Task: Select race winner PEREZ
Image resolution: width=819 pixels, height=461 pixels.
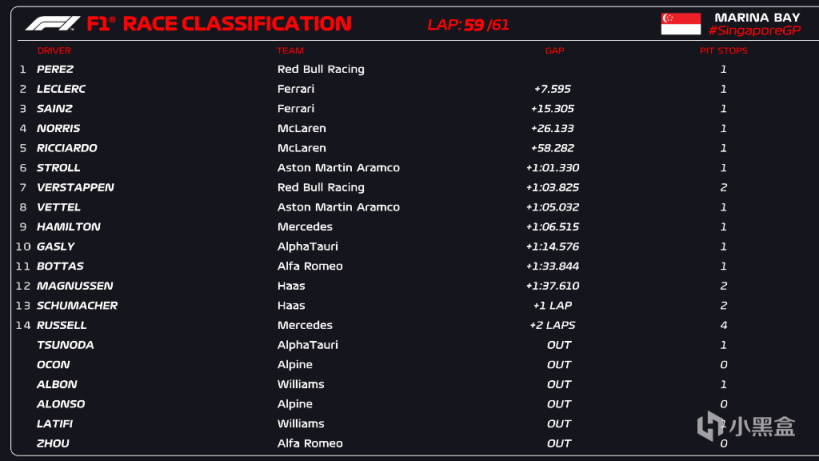Action: pos(55,69)
